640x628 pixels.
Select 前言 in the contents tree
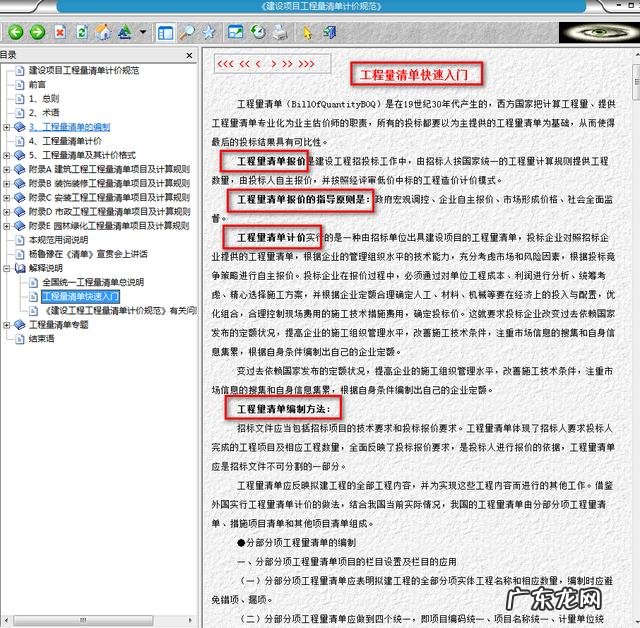[37, 85]
